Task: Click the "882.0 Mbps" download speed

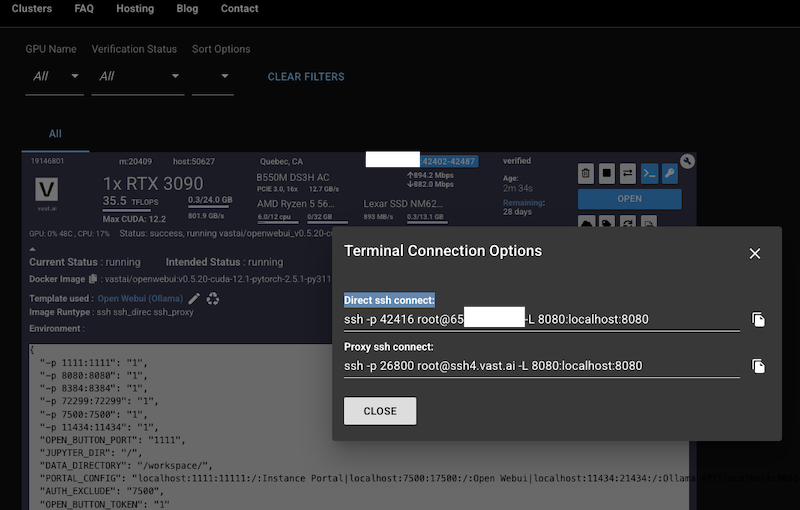Action: [x=430, y=184]
